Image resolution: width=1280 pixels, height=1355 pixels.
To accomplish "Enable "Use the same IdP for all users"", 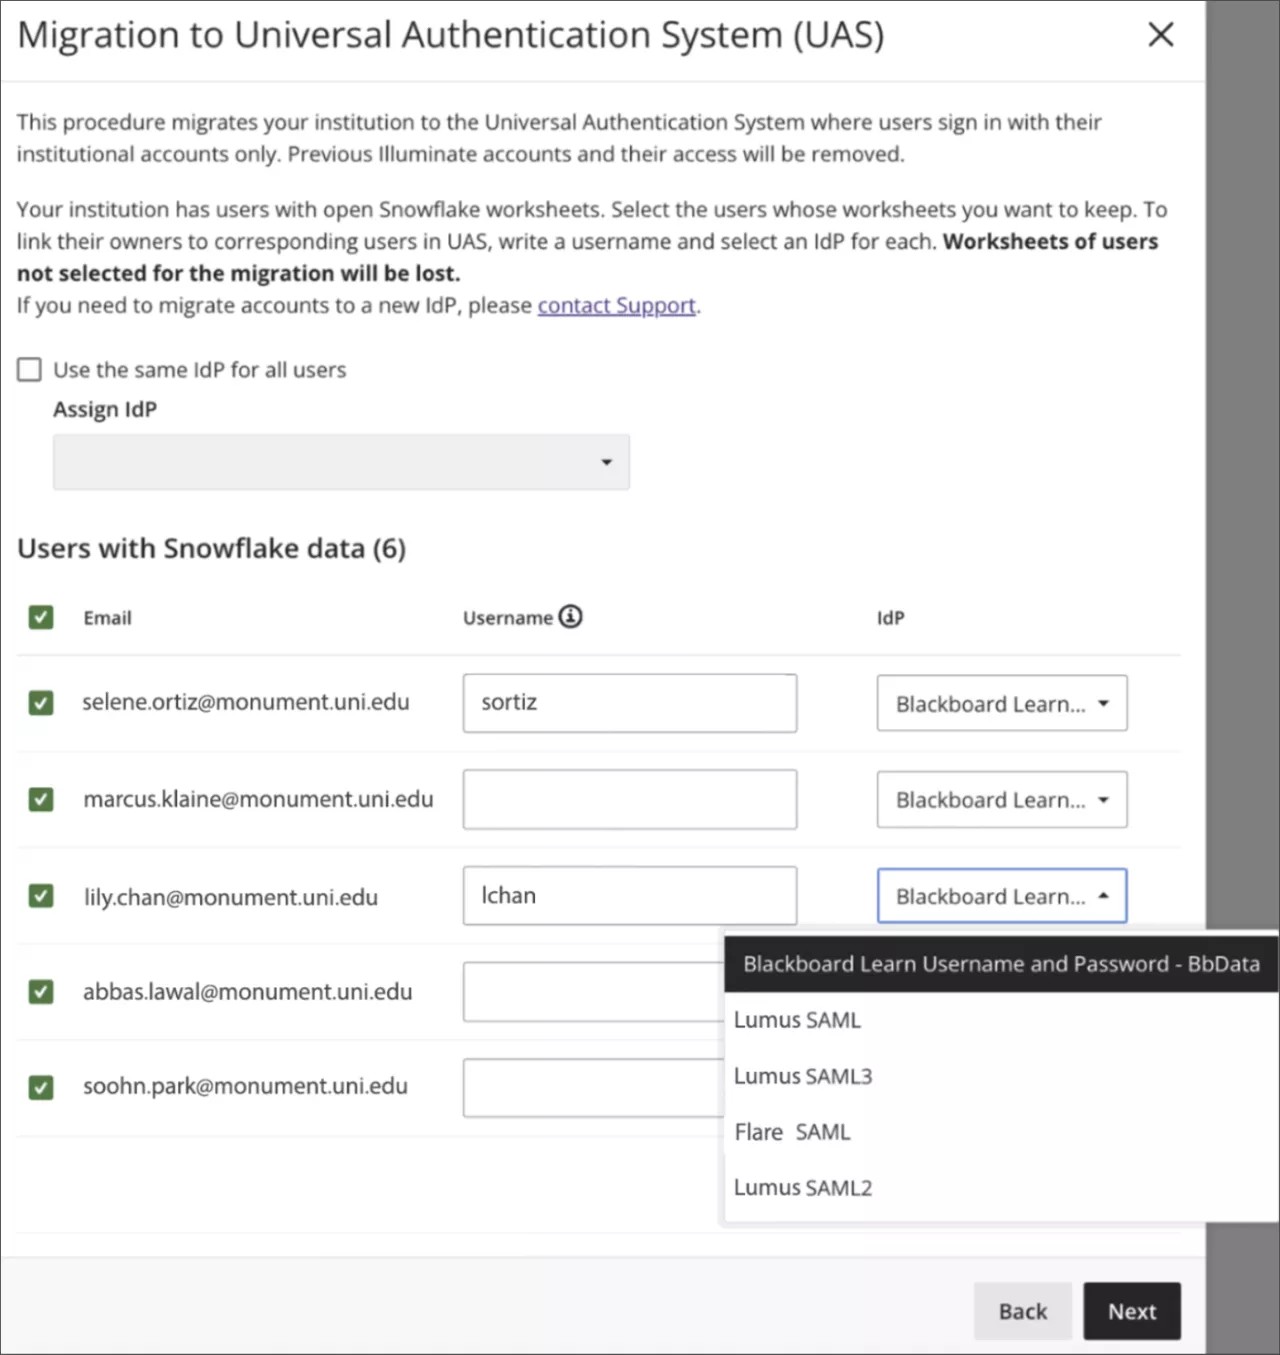I will click(29, 369).
